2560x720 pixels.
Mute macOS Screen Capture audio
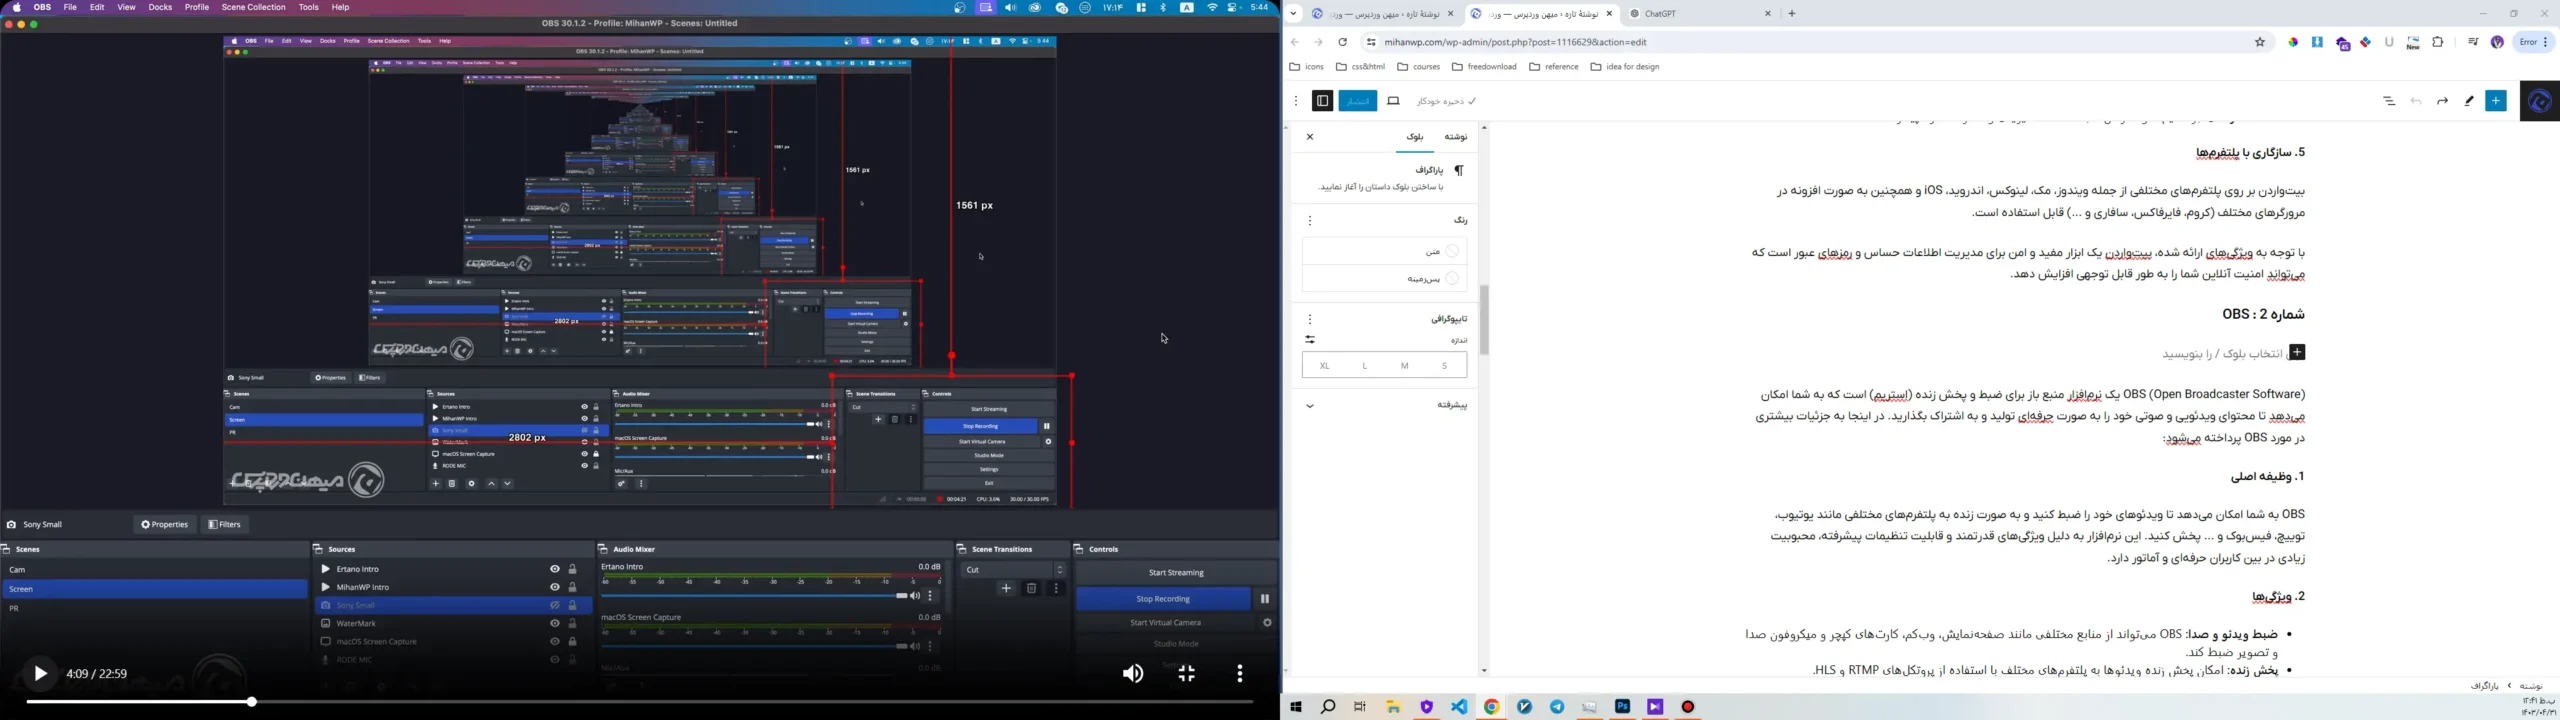pos(915,647)
